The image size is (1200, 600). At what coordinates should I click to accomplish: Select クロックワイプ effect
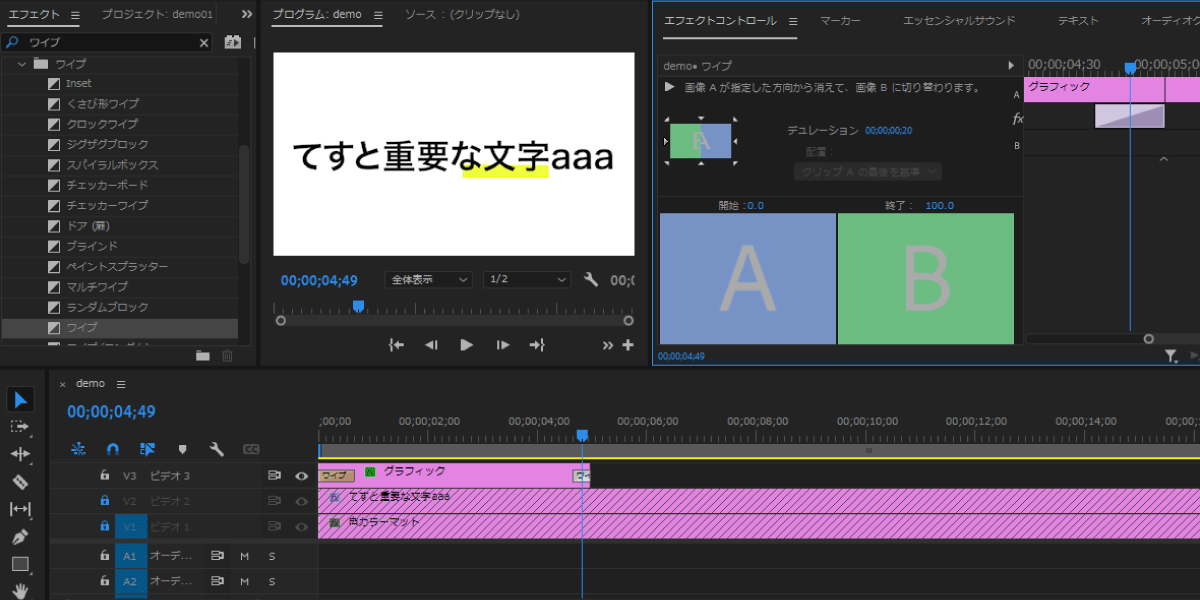click(x=102, y=124)
